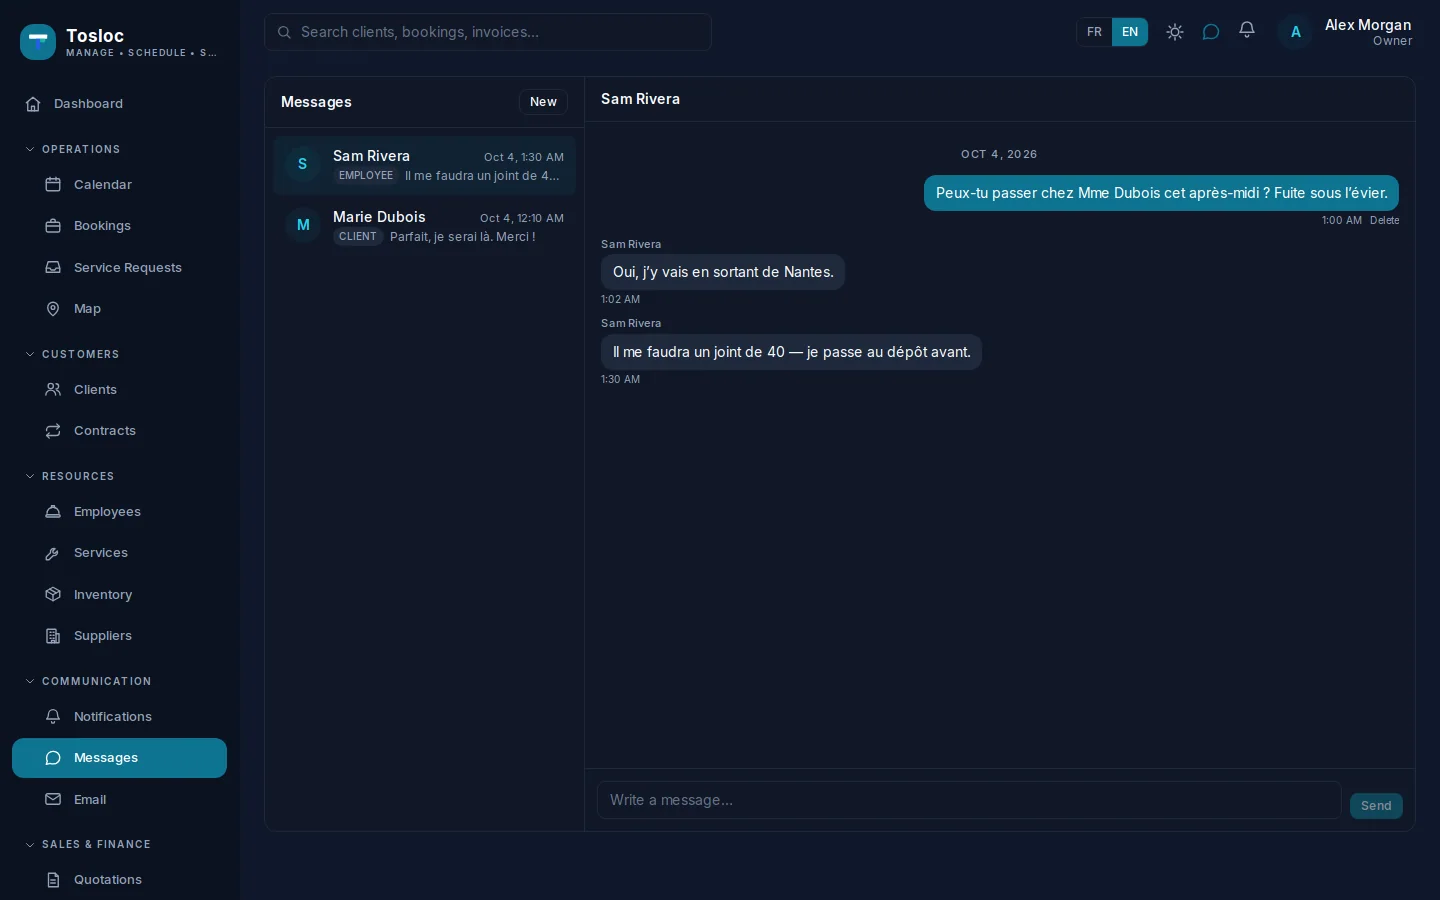Click Alex Morgan's avatar circle

coord(1295,32)
